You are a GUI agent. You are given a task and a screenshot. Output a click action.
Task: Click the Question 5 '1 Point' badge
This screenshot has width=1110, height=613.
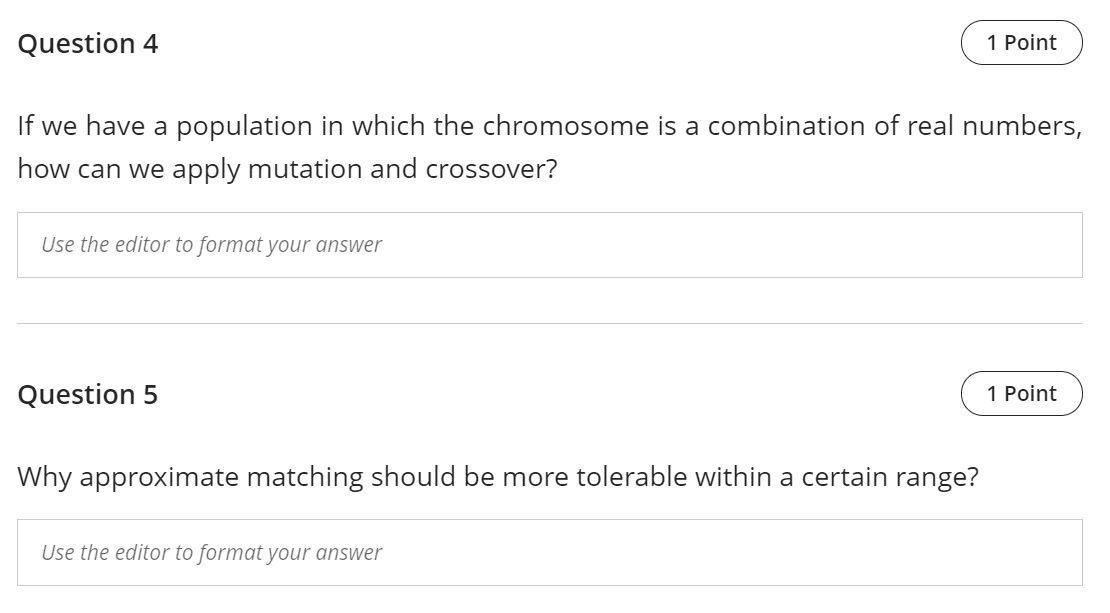(x=1021, y=394)
